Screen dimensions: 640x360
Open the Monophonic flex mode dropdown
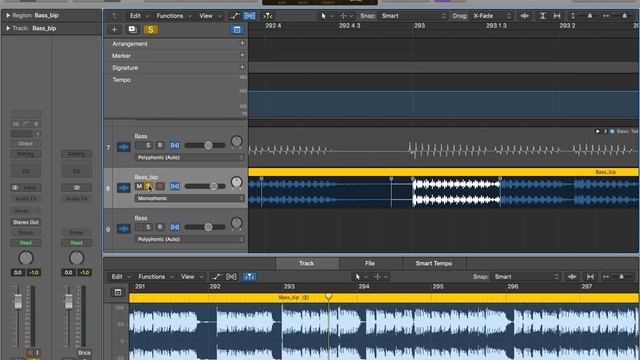pyautogui.click(x=189, y=198)
